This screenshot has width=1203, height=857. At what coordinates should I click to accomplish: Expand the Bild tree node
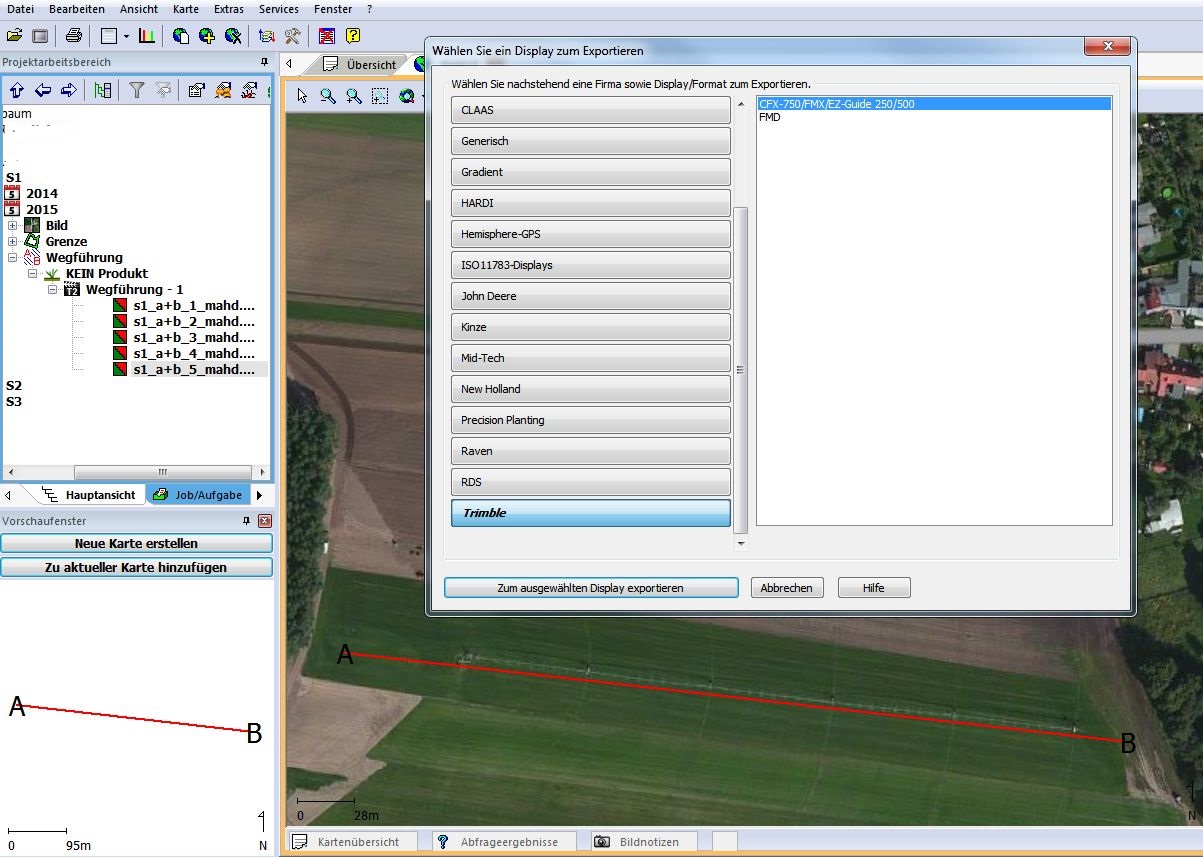[x=12, y=226]
